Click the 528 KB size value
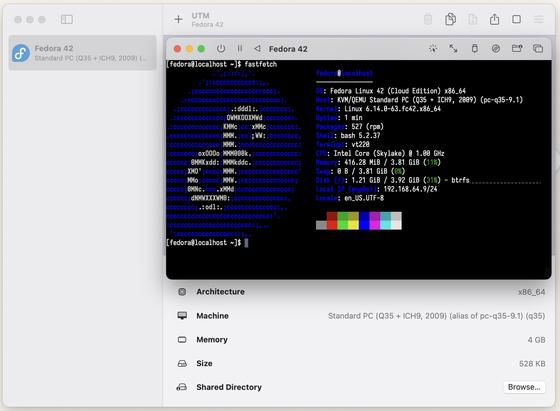The image size is (560, 411). point(532,364)
